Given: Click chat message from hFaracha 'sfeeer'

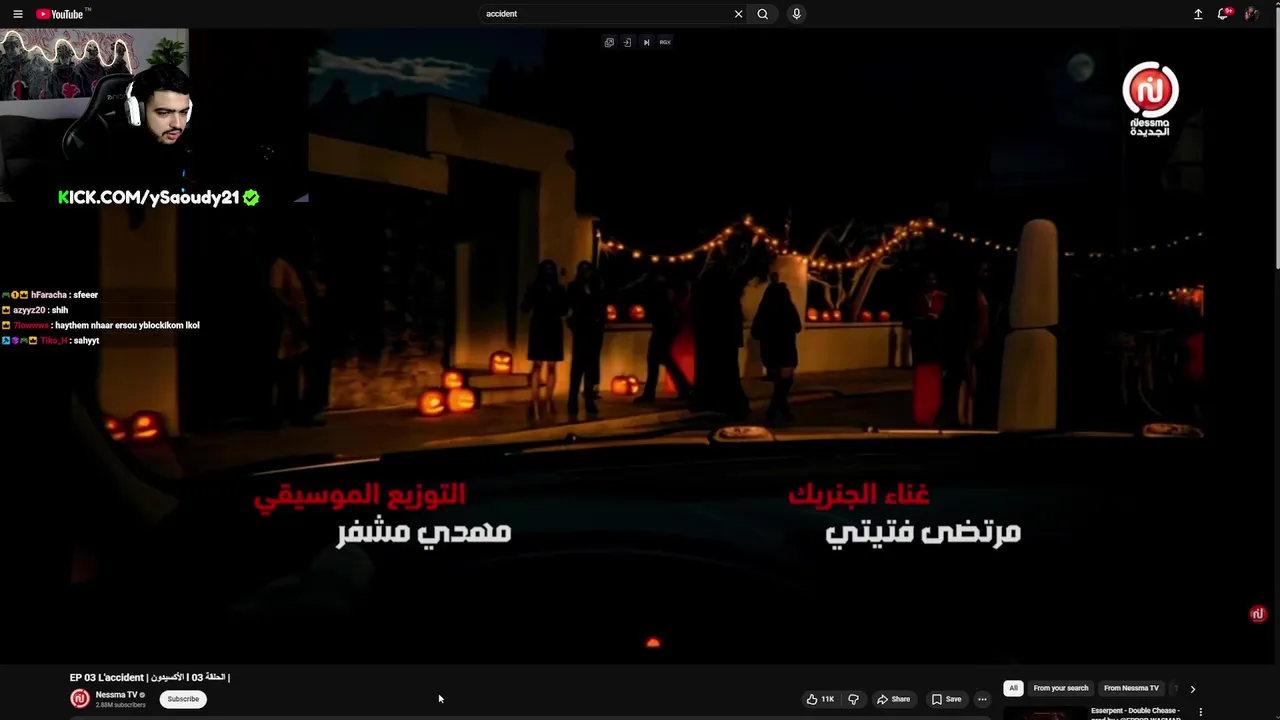Looking at the screenshot, I should 50,295.
